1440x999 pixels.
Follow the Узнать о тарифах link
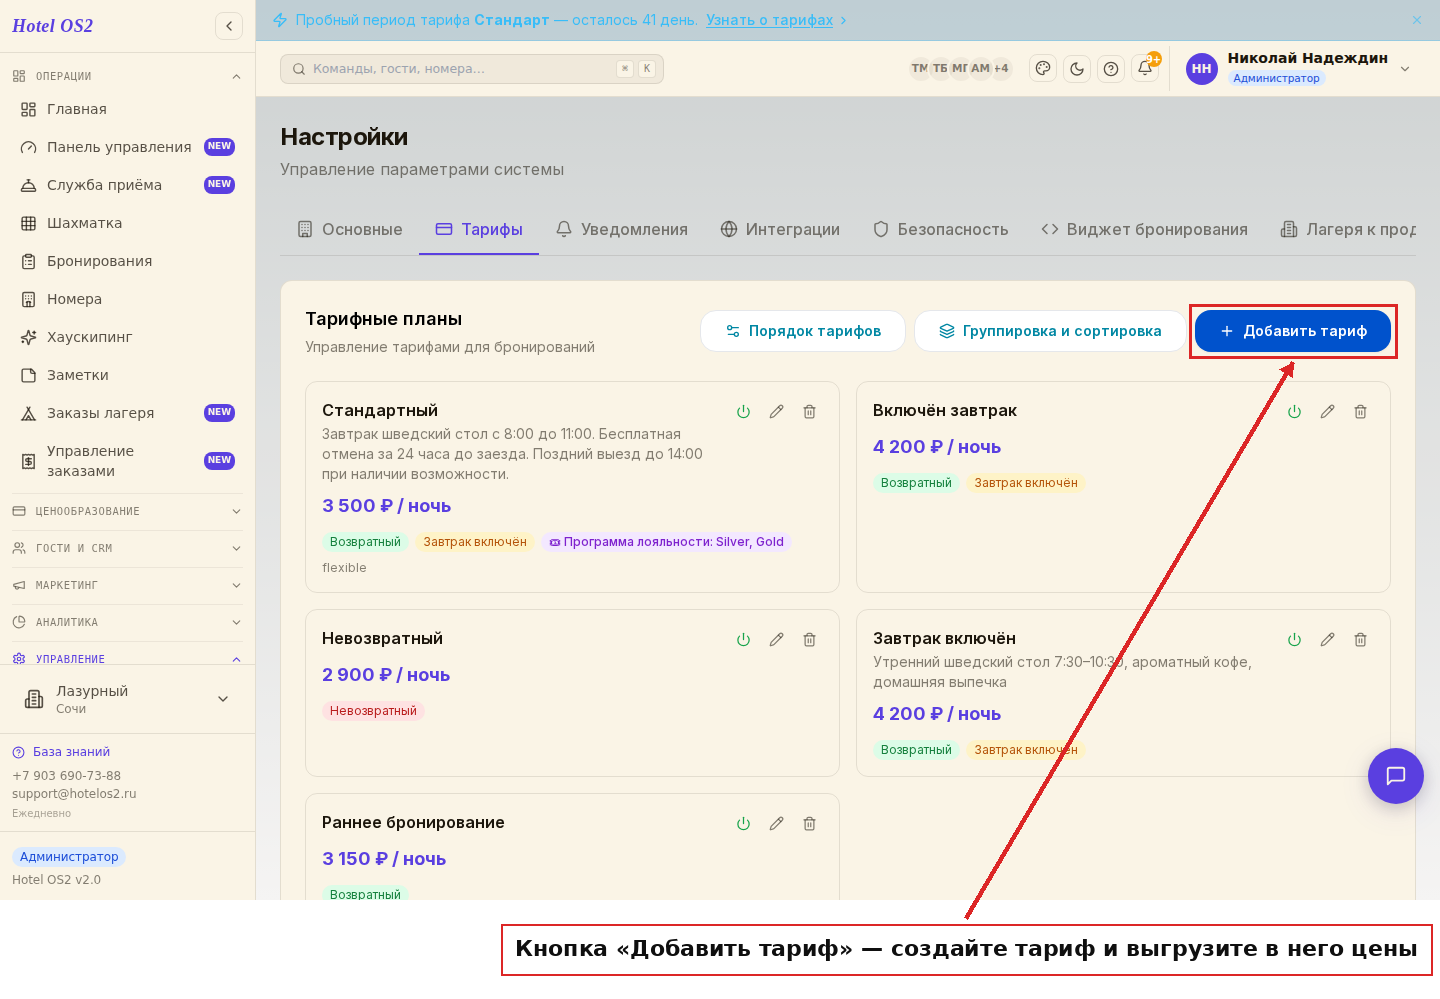pos(769,20)
